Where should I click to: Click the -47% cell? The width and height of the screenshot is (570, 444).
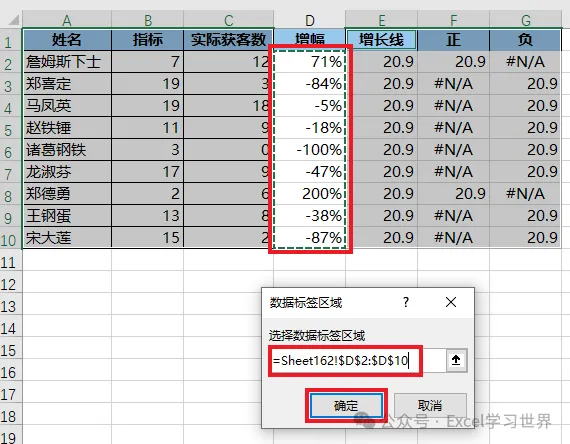point(309,172)
